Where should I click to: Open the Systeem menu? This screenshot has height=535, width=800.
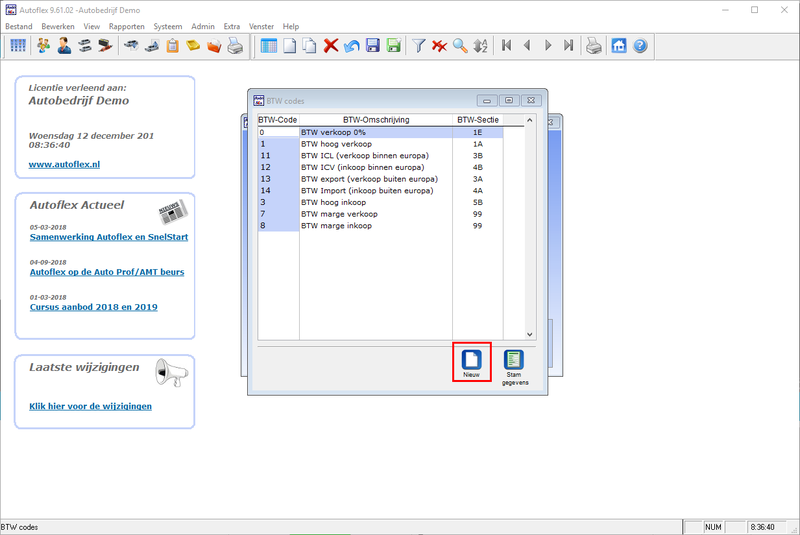coord(168,27)
